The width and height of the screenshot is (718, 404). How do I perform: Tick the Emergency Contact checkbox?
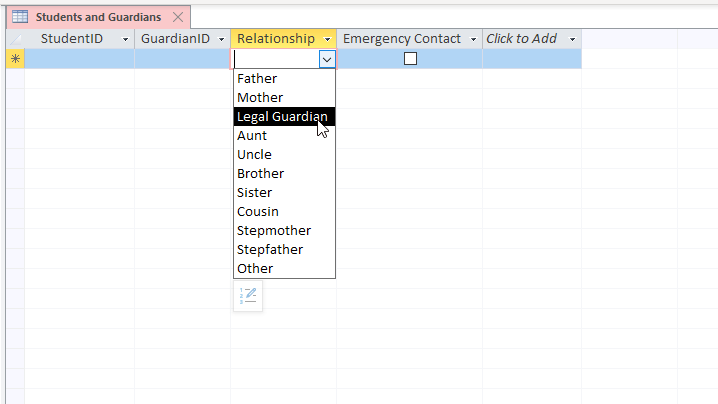pos(410,59)
